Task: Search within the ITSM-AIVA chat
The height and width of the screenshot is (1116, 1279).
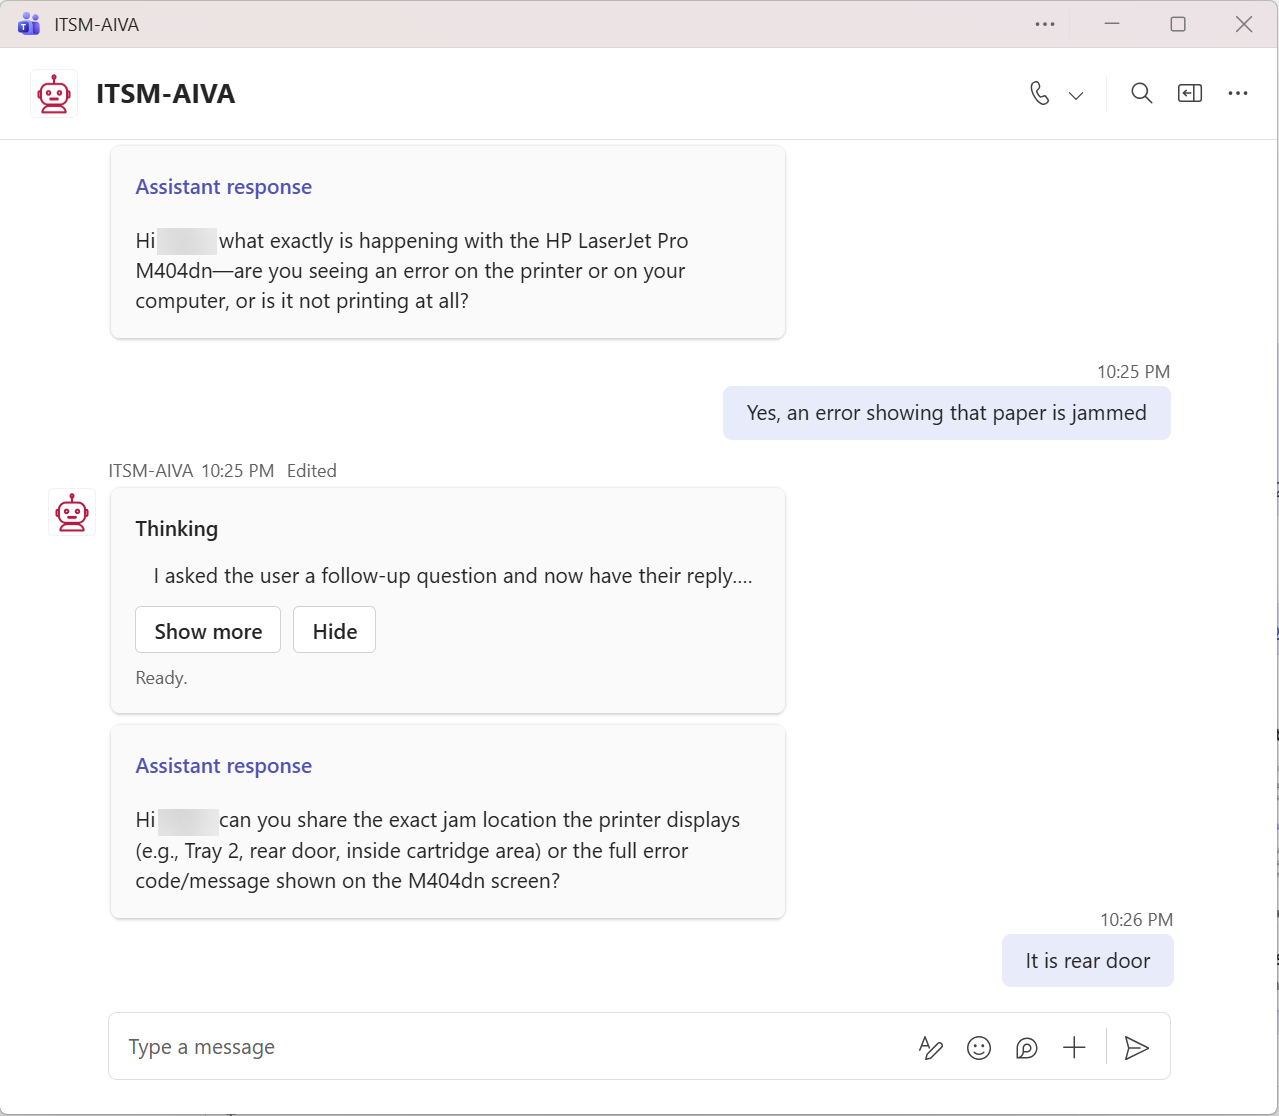Action: (1141, 94)
